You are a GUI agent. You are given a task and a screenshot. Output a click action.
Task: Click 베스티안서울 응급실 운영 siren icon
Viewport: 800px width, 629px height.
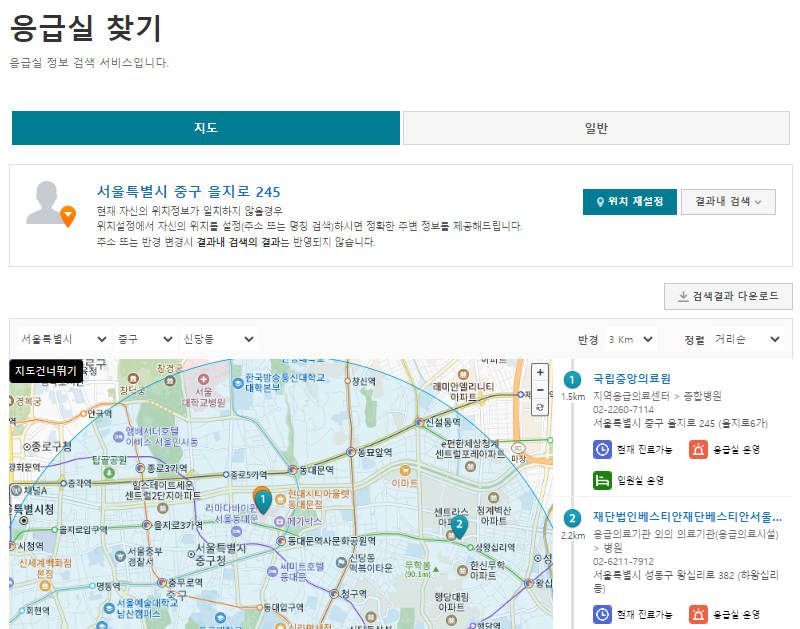pyautogui.click(x=698, y=614)
